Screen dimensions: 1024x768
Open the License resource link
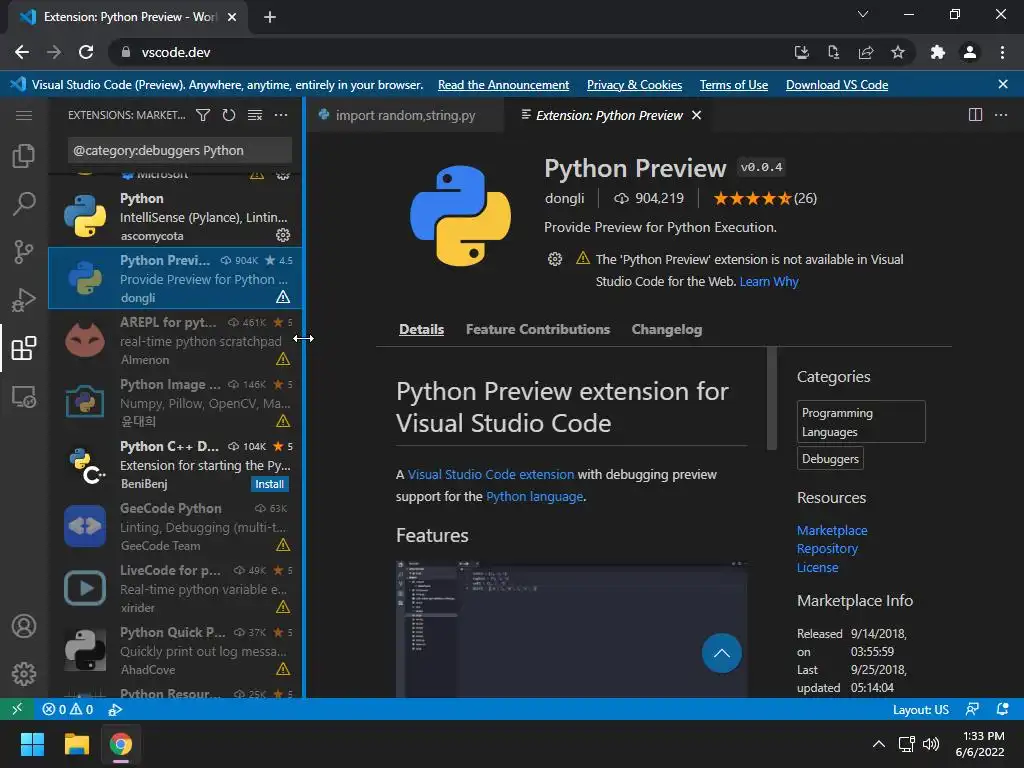817,567
